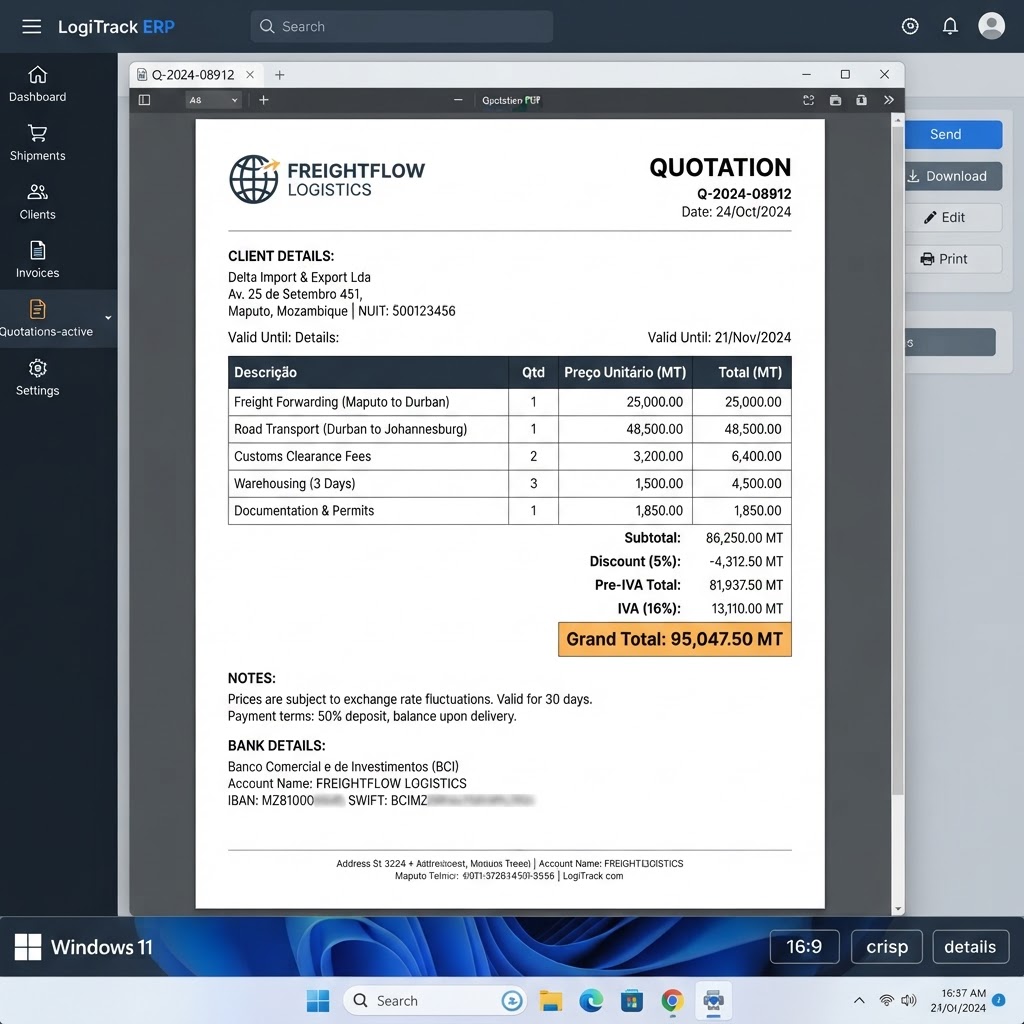
Task: Add a new document tab
Action: click(x=280, y=75)
